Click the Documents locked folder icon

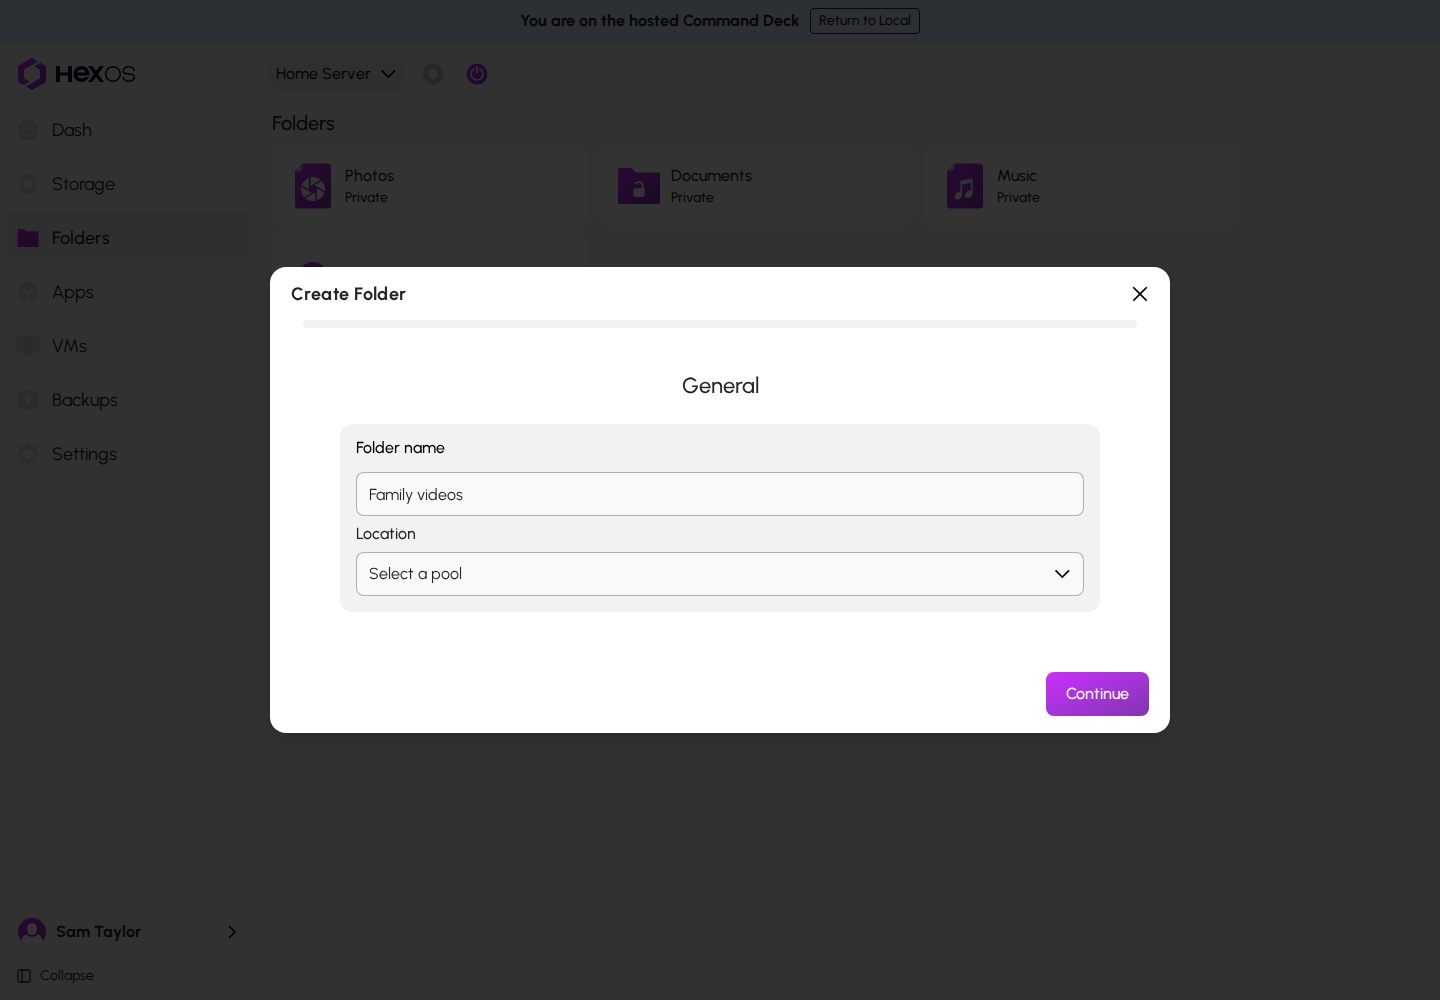click(x=639, y=186)
